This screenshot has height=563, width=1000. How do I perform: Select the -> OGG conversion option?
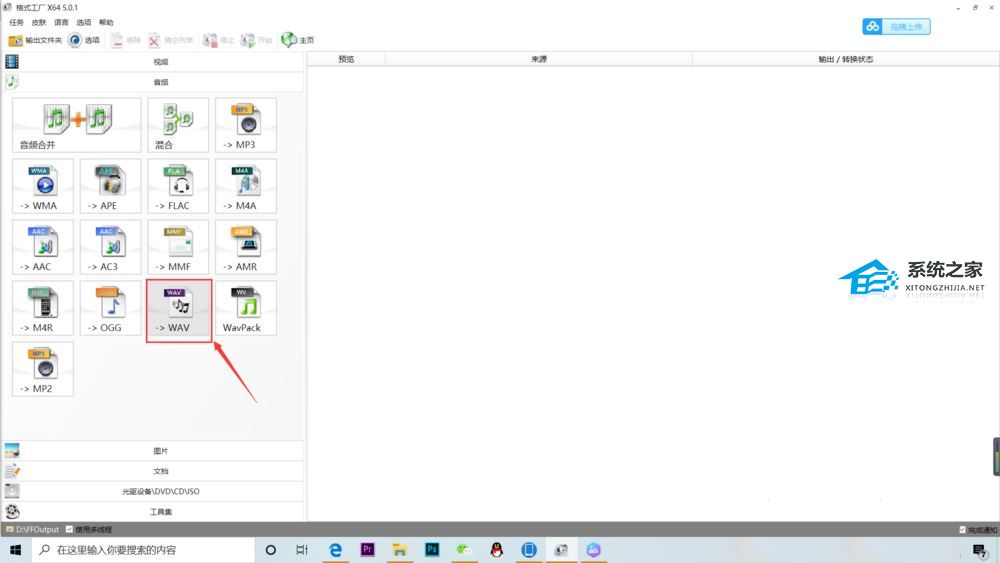(x=110, y=308)
